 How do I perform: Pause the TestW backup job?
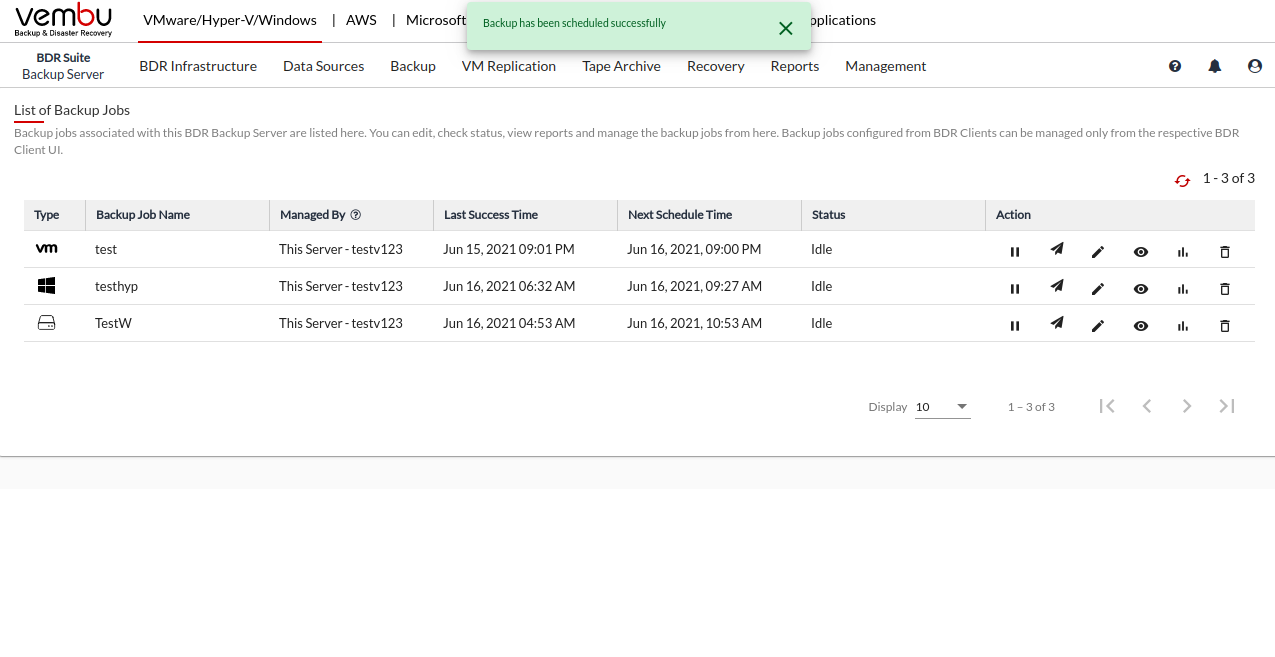(1015, 326)
